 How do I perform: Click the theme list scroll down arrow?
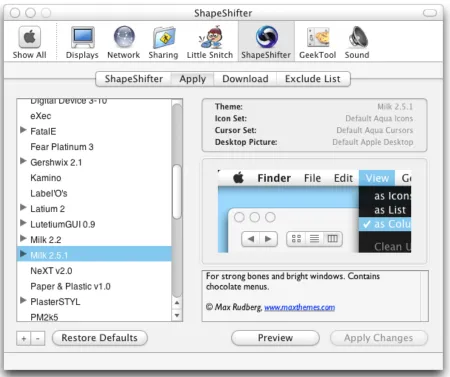click(177, 315)
